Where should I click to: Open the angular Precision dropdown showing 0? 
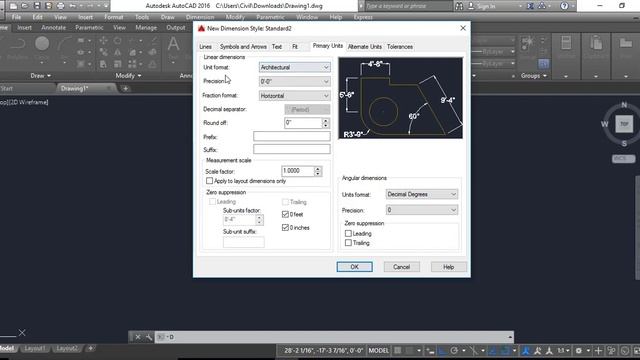tap(422, 210)
